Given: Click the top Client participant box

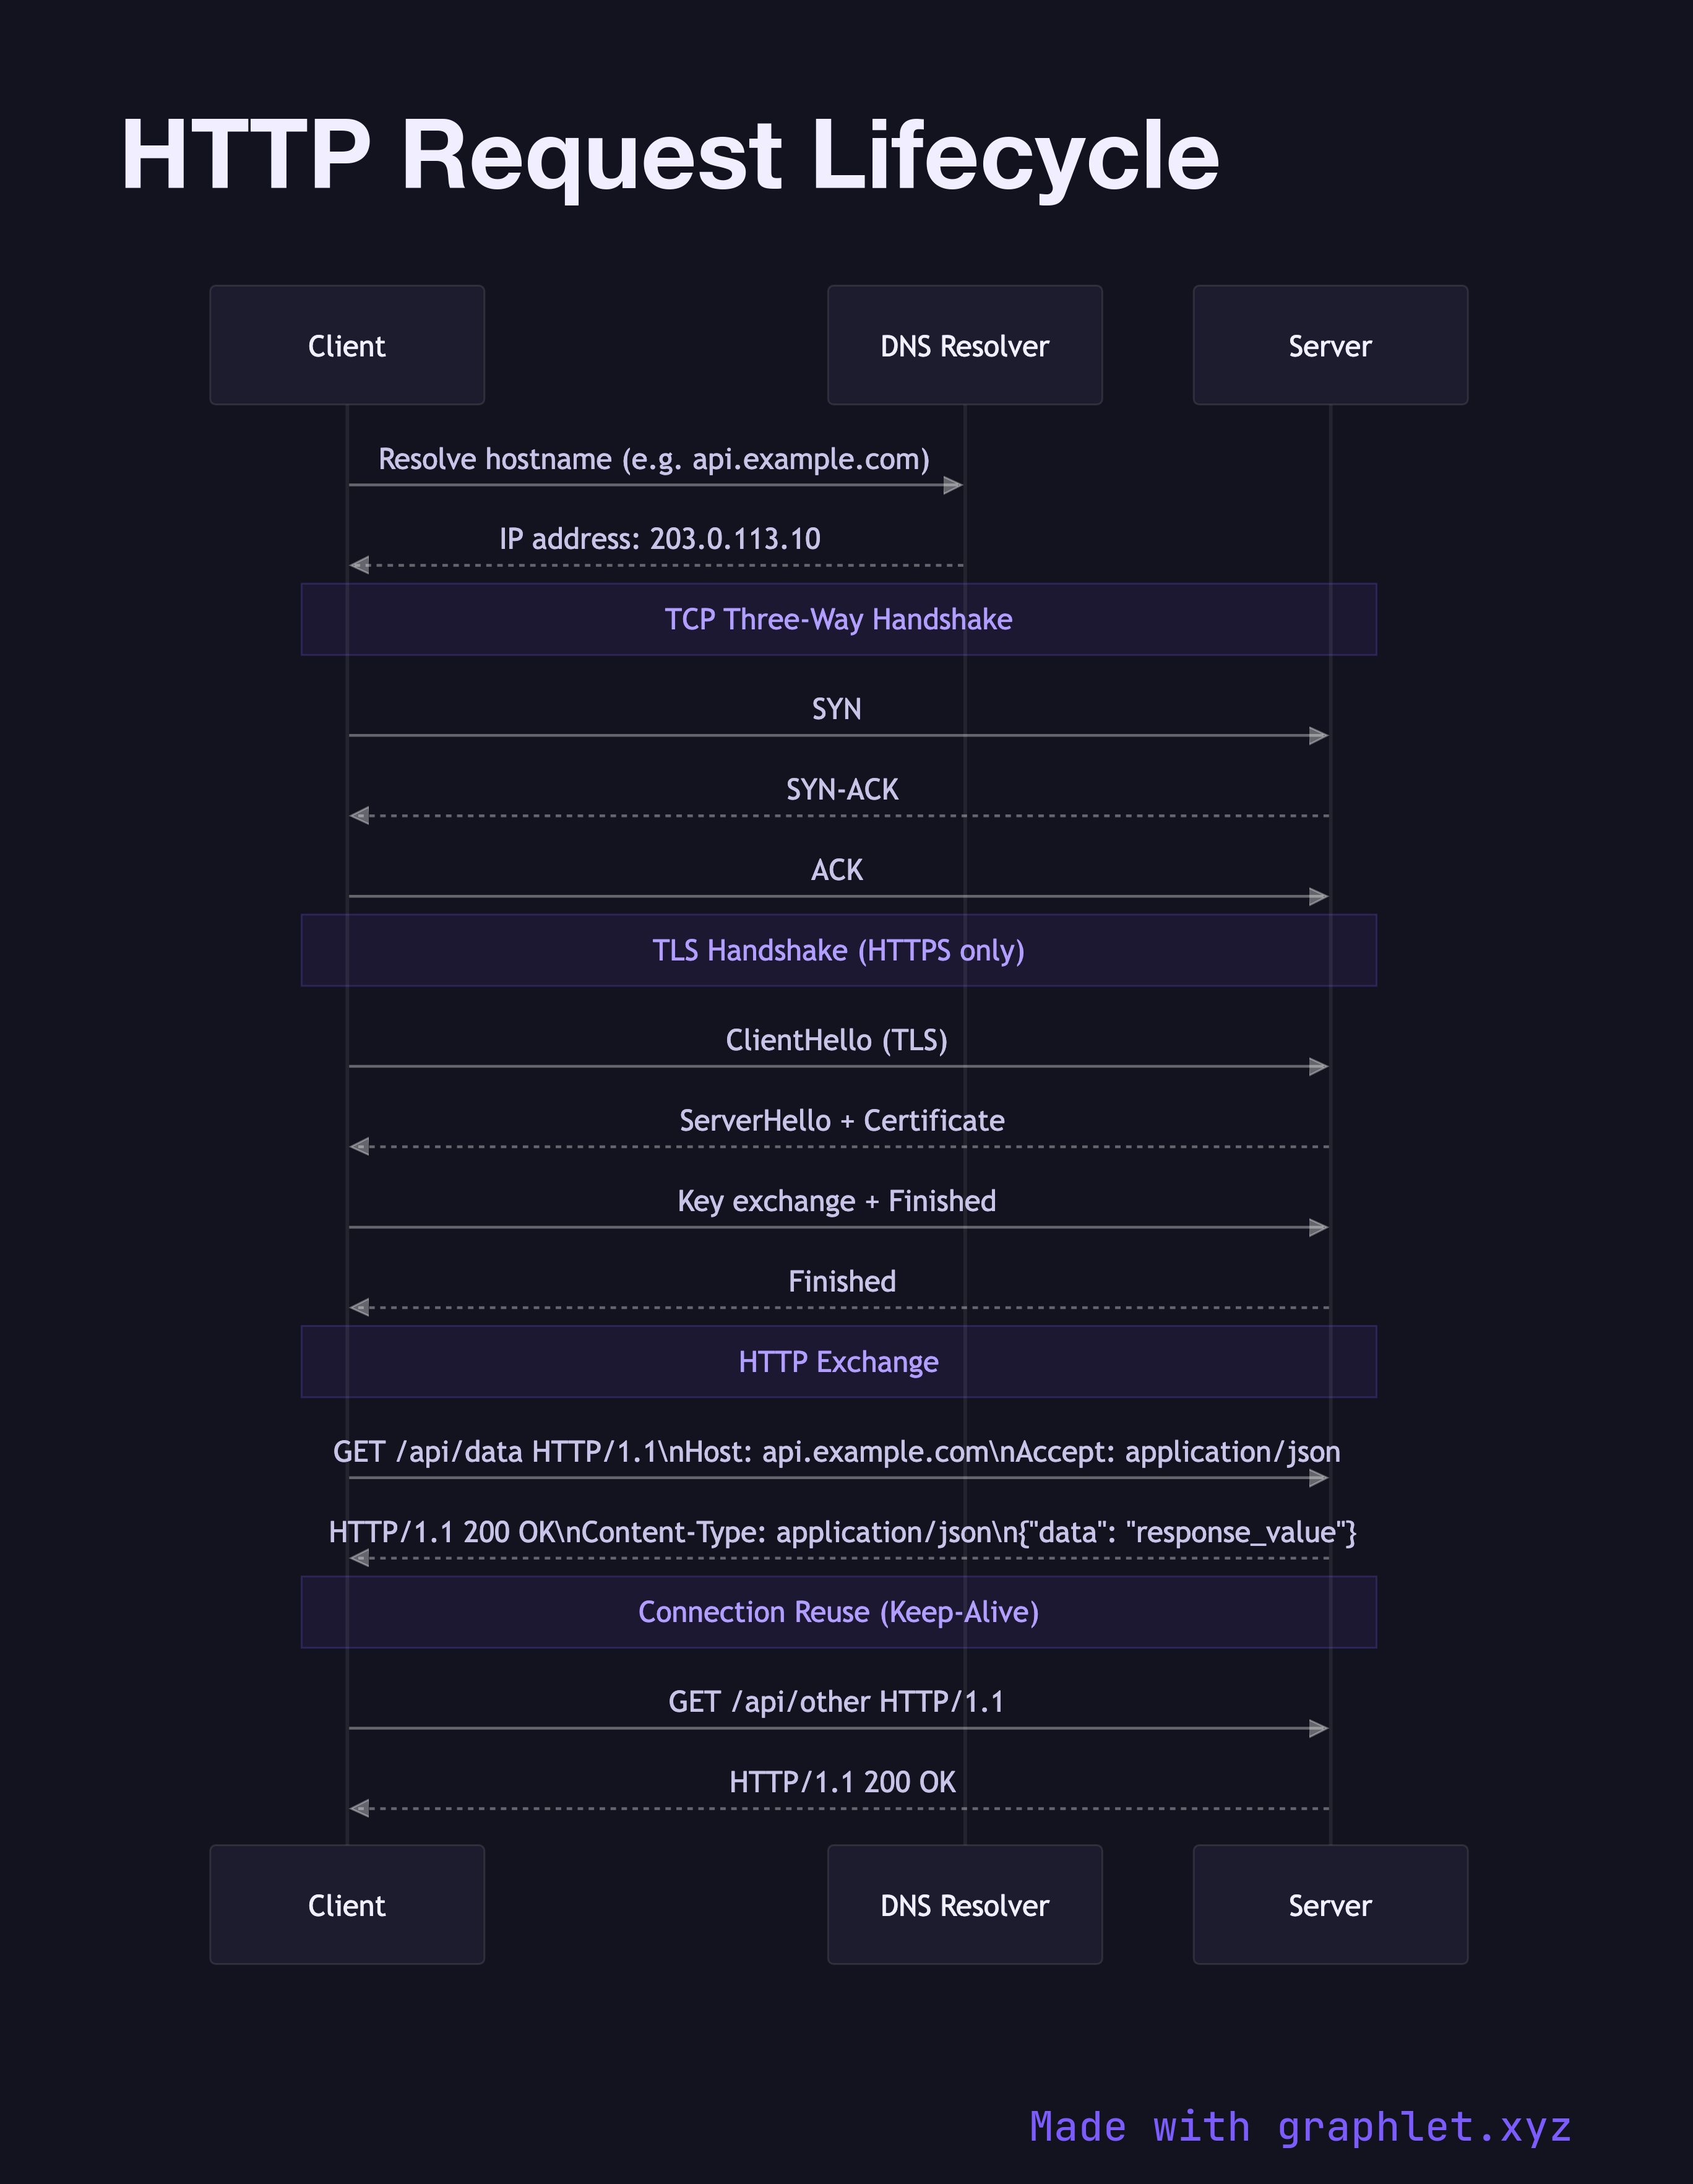Looking at the screenshot, I should (x=346, y=345).
